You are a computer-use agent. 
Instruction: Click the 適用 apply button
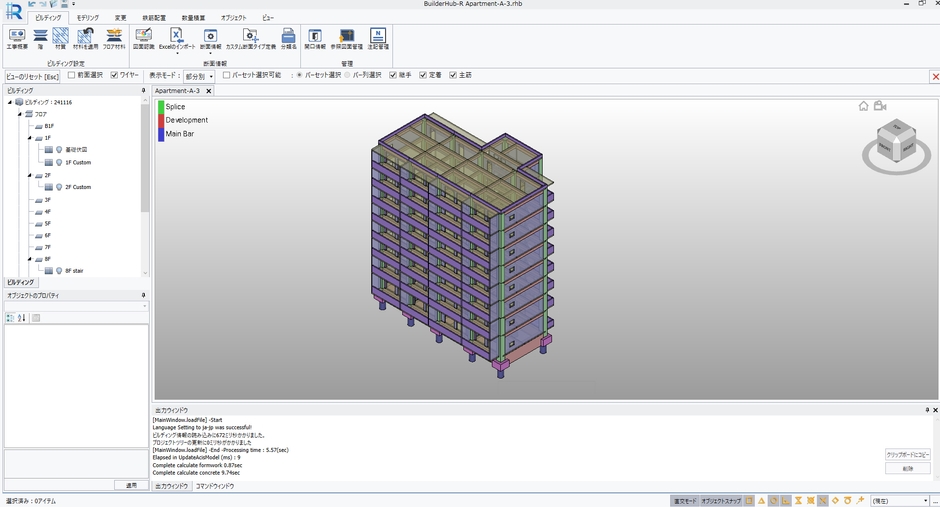pos(131,485)
